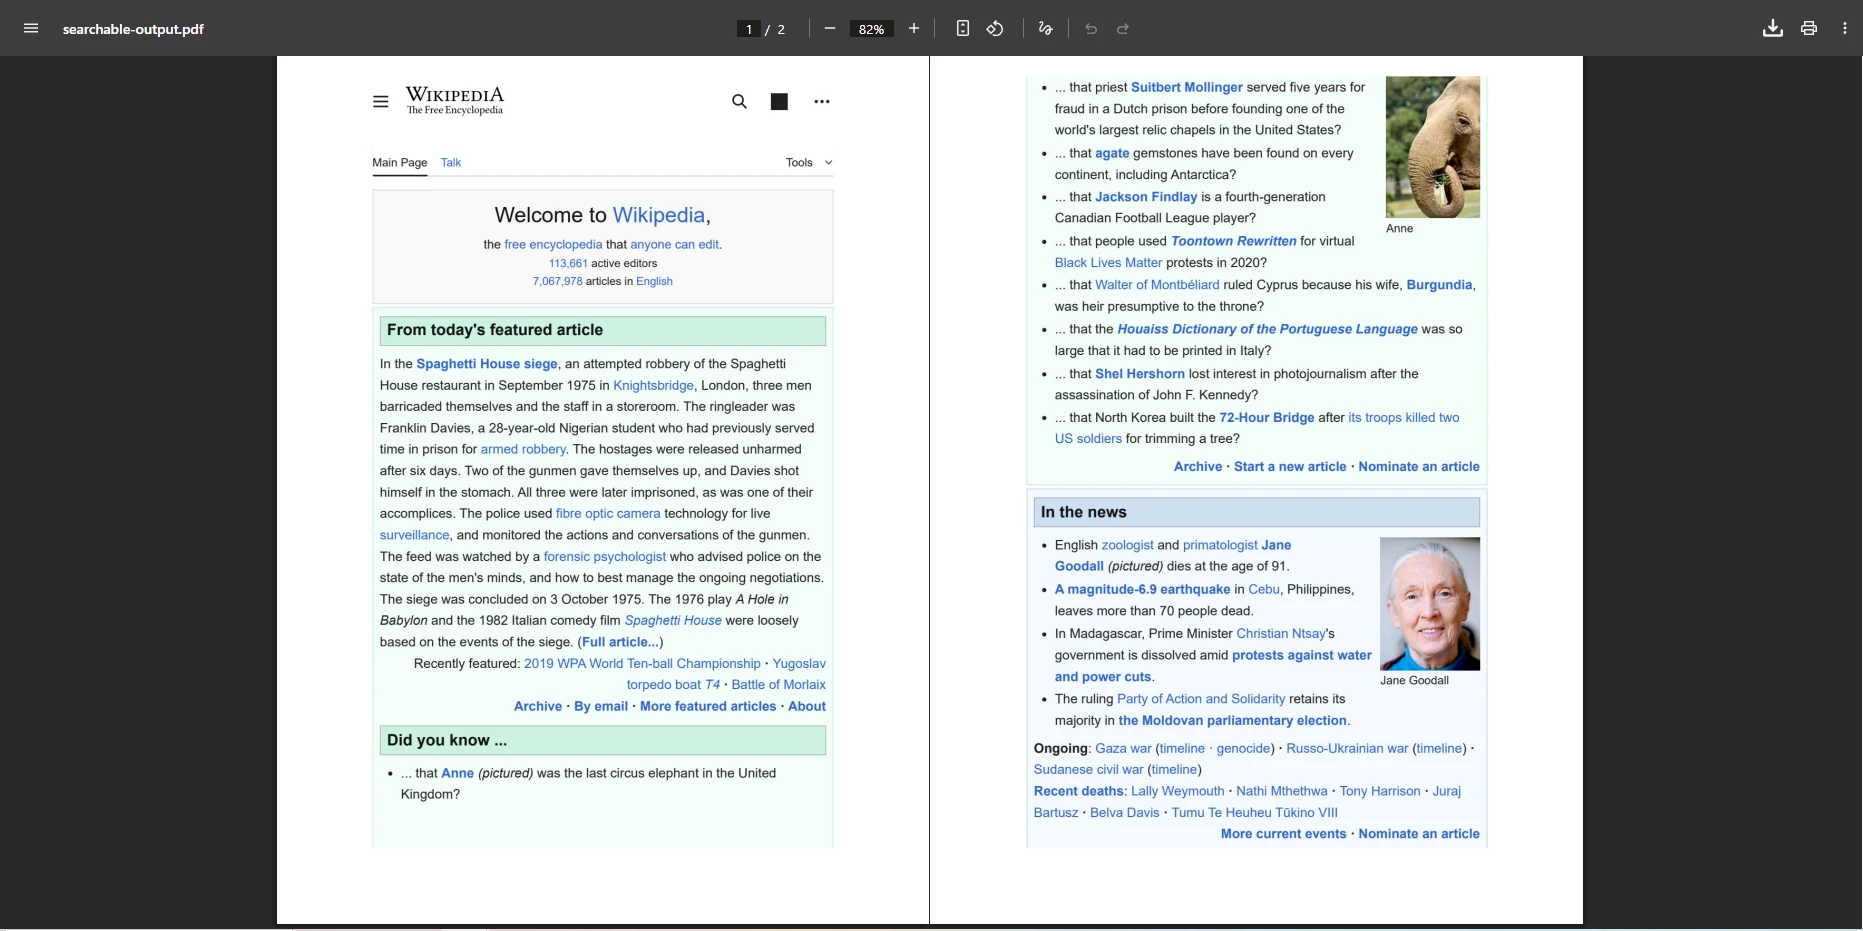1863x931 pixels.
Task: Click the Anne elephant image
Action: tap(1432, 147)
